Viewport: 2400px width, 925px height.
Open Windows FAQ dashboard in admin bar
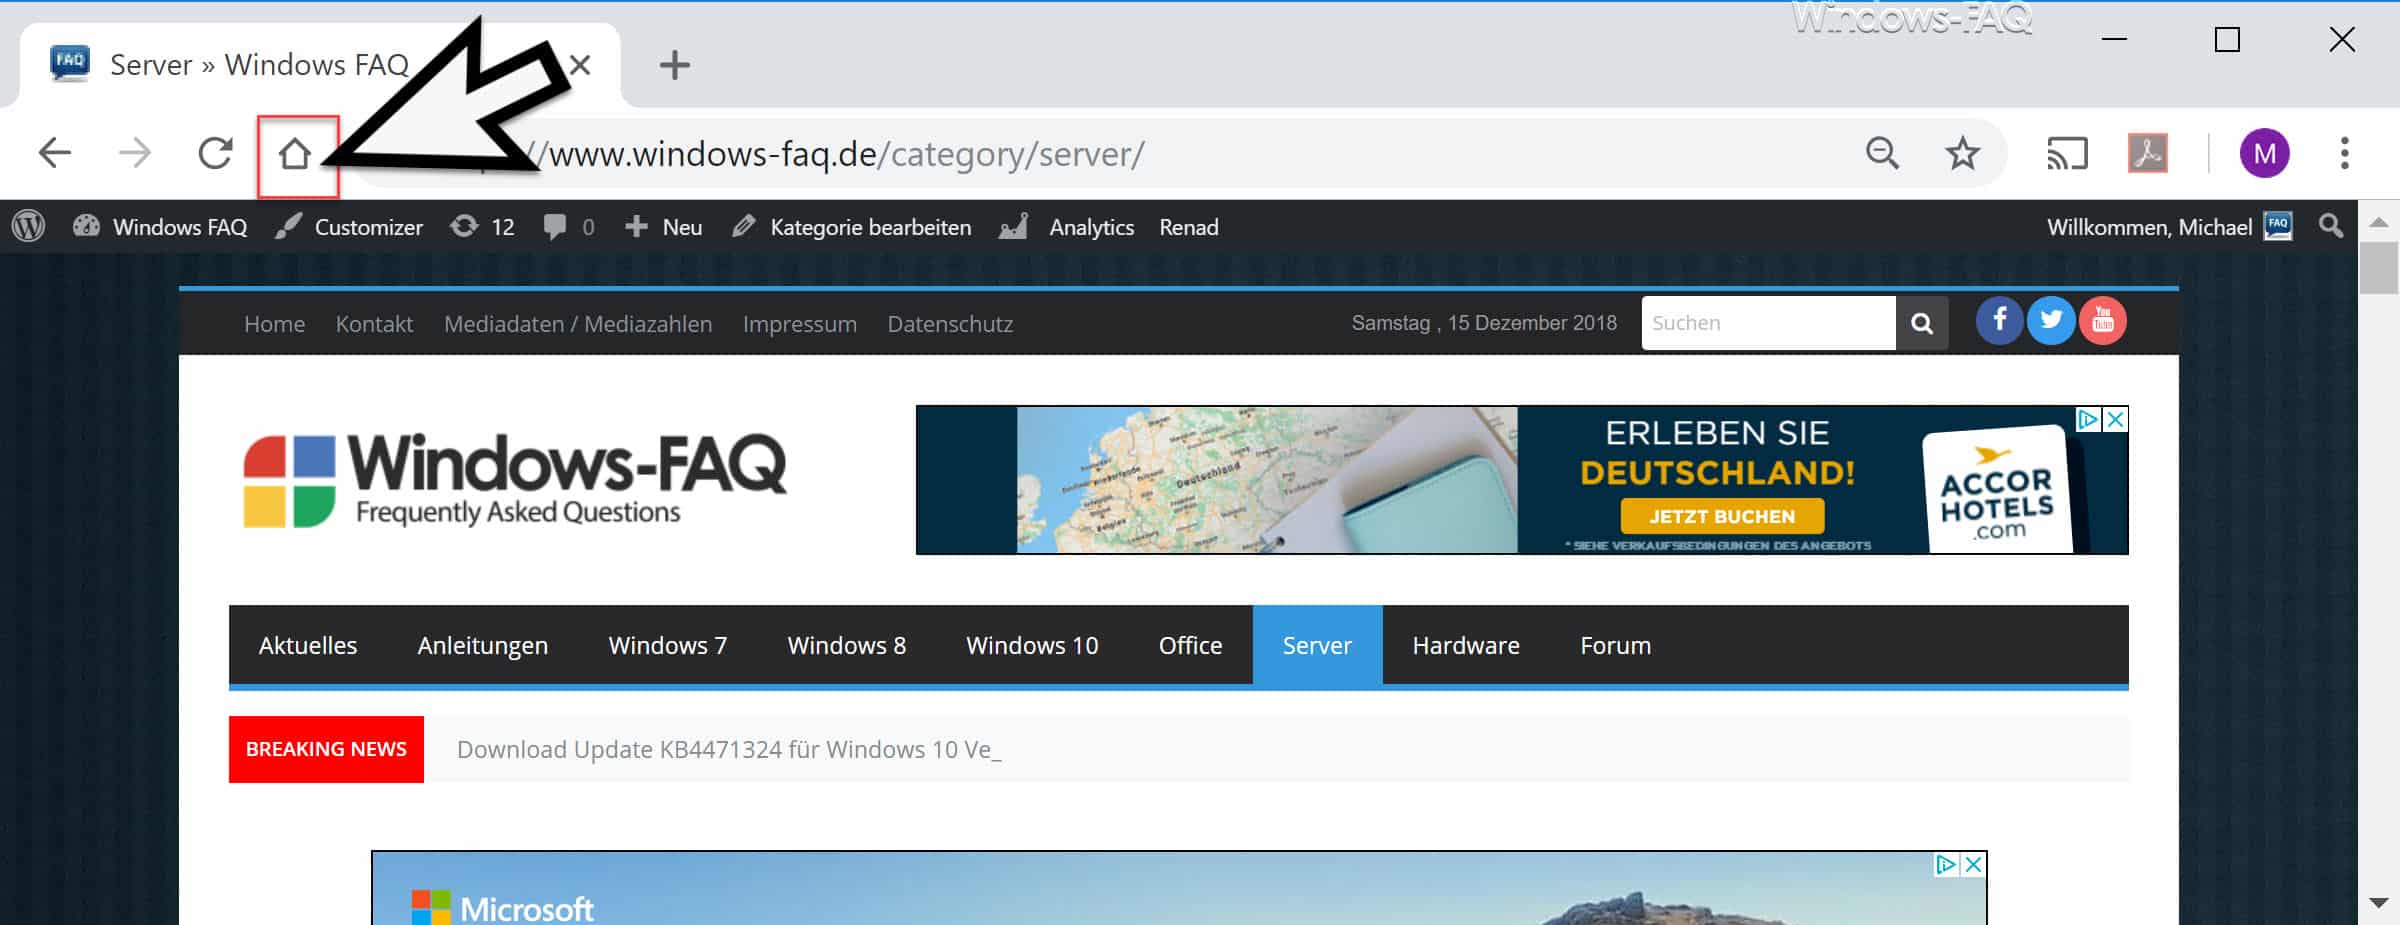tap(160, 227)
